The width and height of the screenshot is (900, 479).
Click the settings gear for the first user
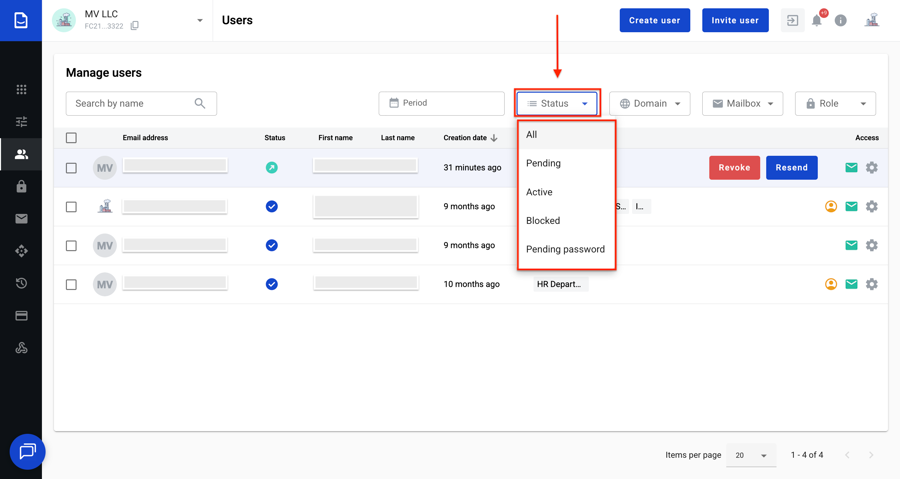872,168
